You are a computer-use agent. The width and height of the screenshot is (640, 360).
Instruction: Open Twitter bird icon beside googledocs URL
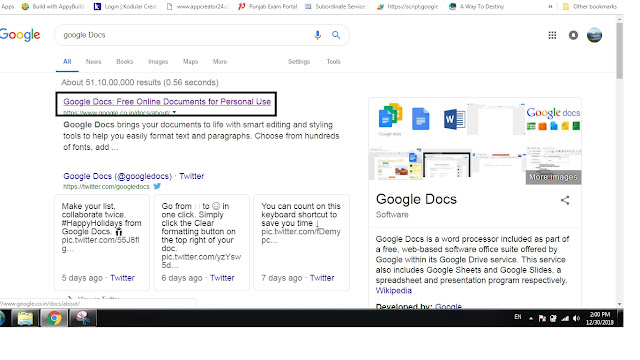pyautogui.click(x=157, y=186)
